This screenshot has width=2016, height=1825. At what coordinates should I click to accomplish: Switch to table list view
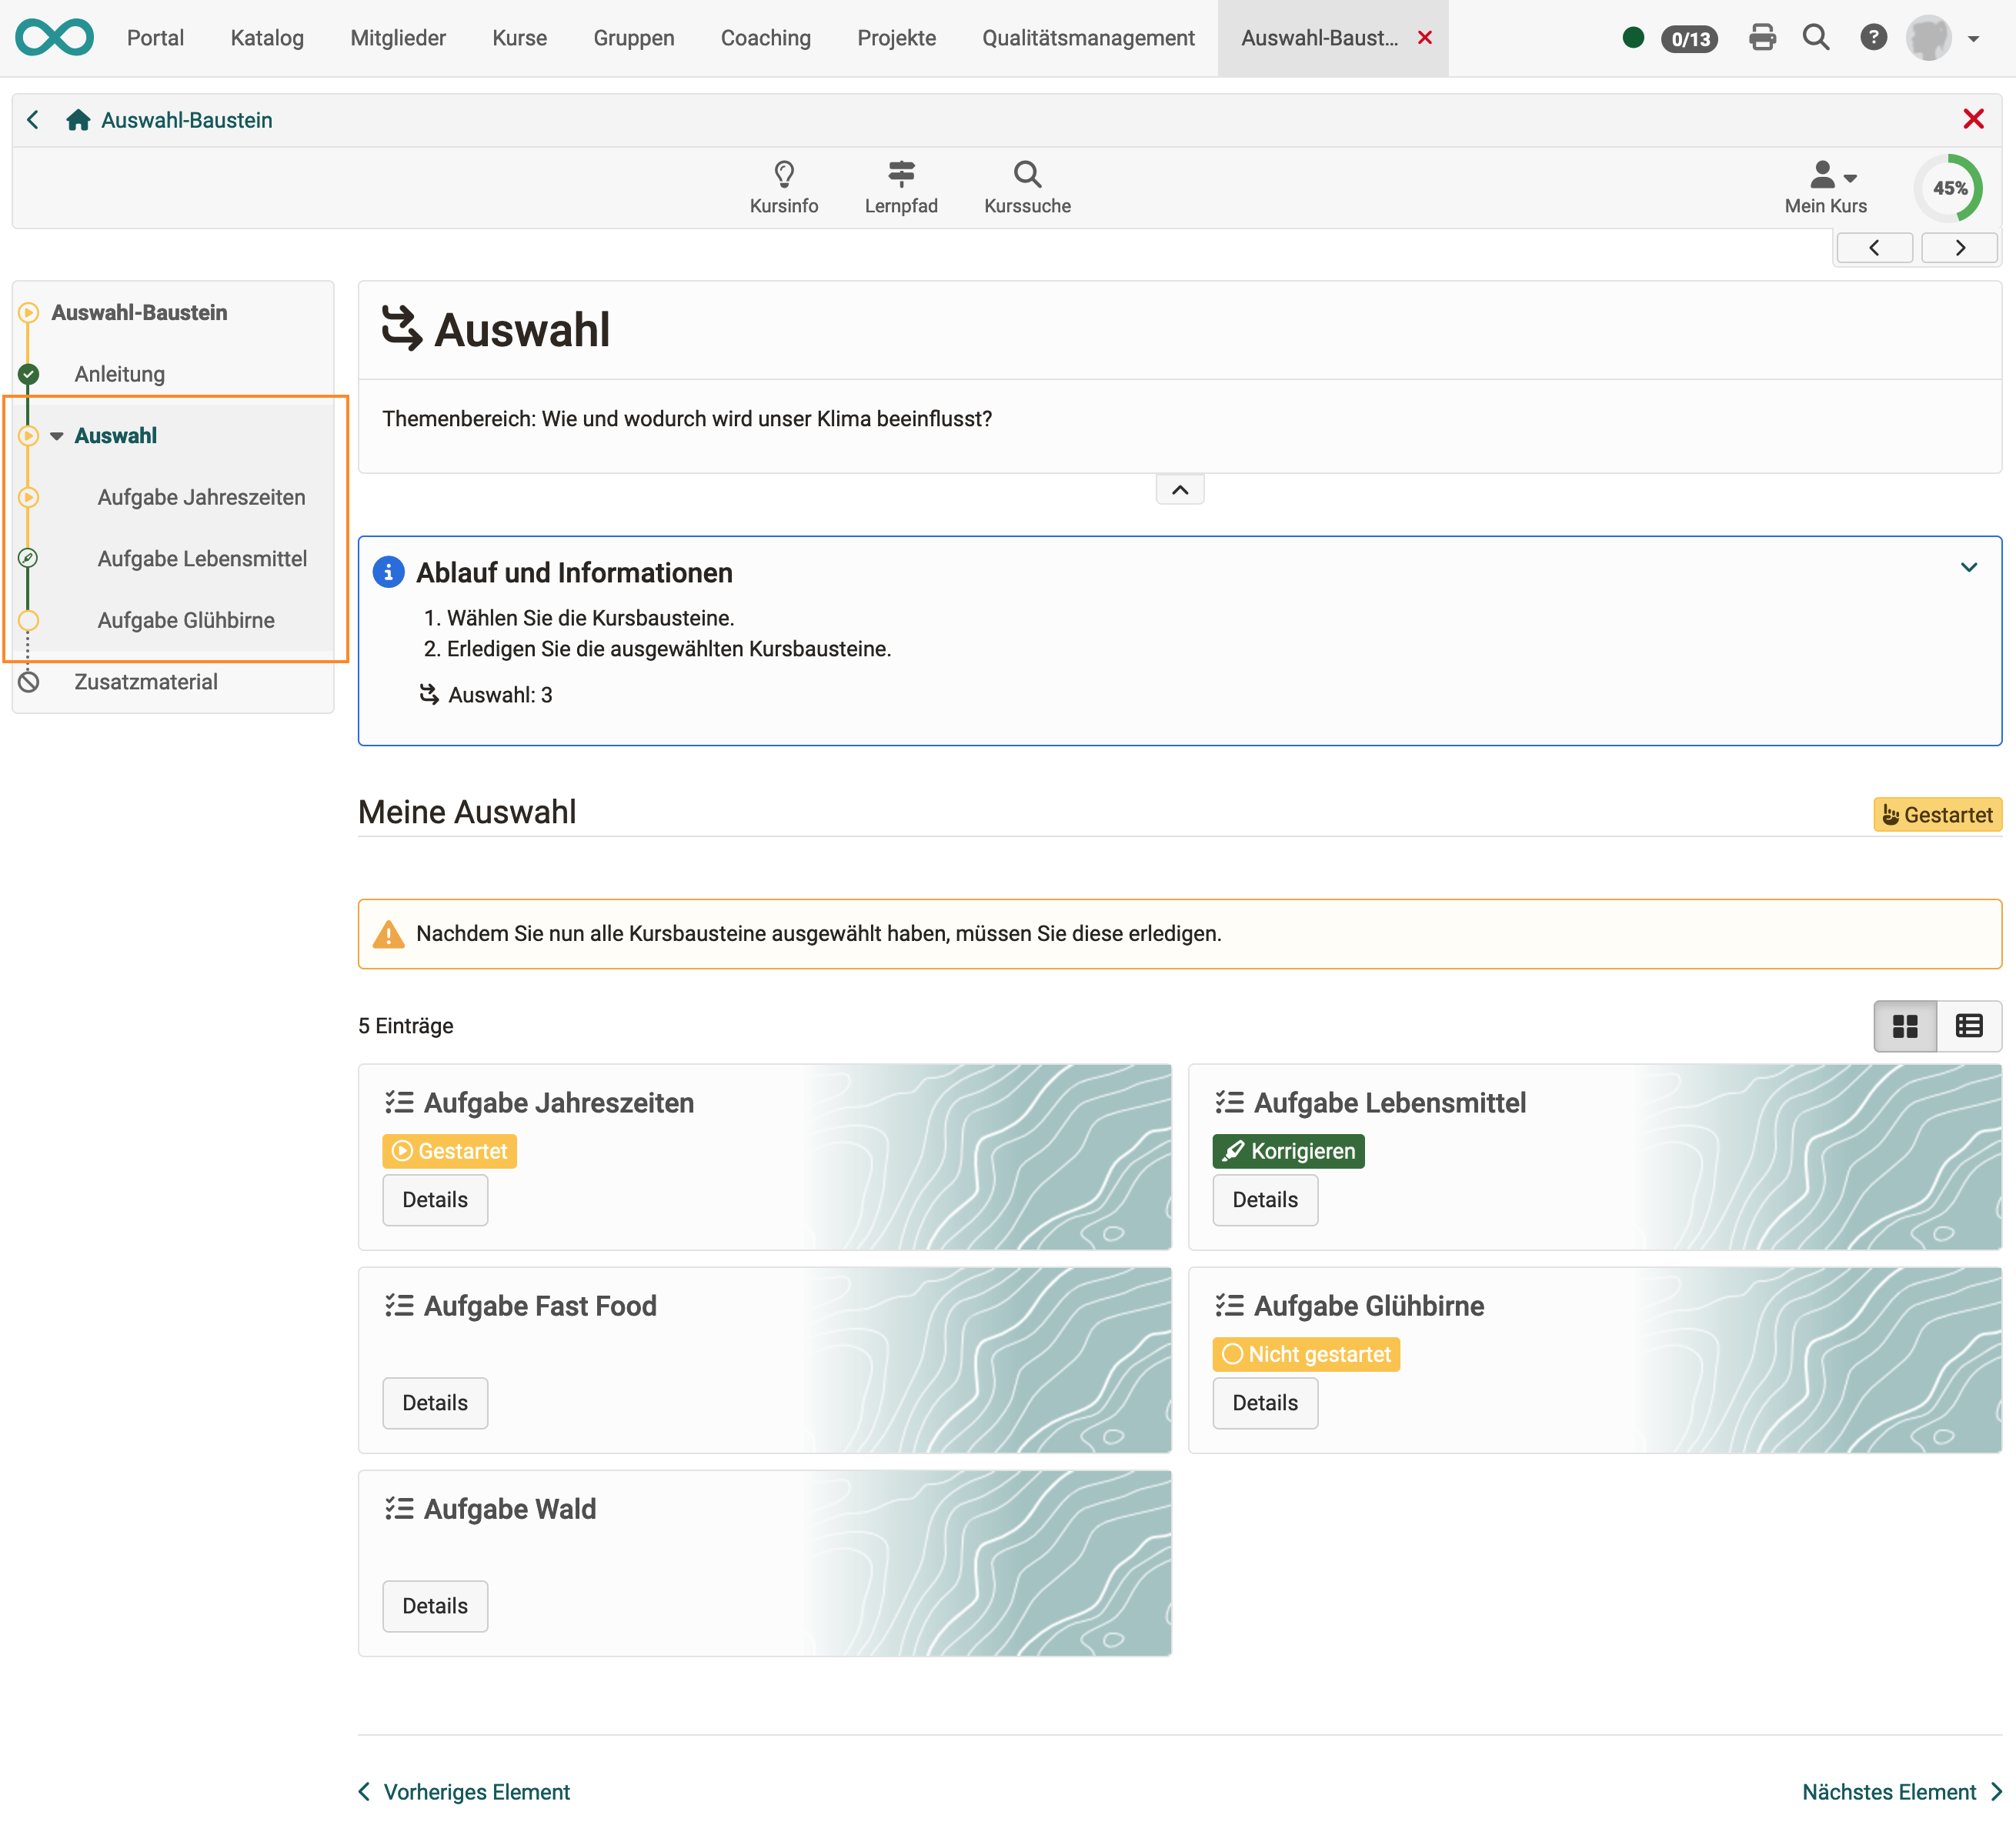click(1968, 1026)
